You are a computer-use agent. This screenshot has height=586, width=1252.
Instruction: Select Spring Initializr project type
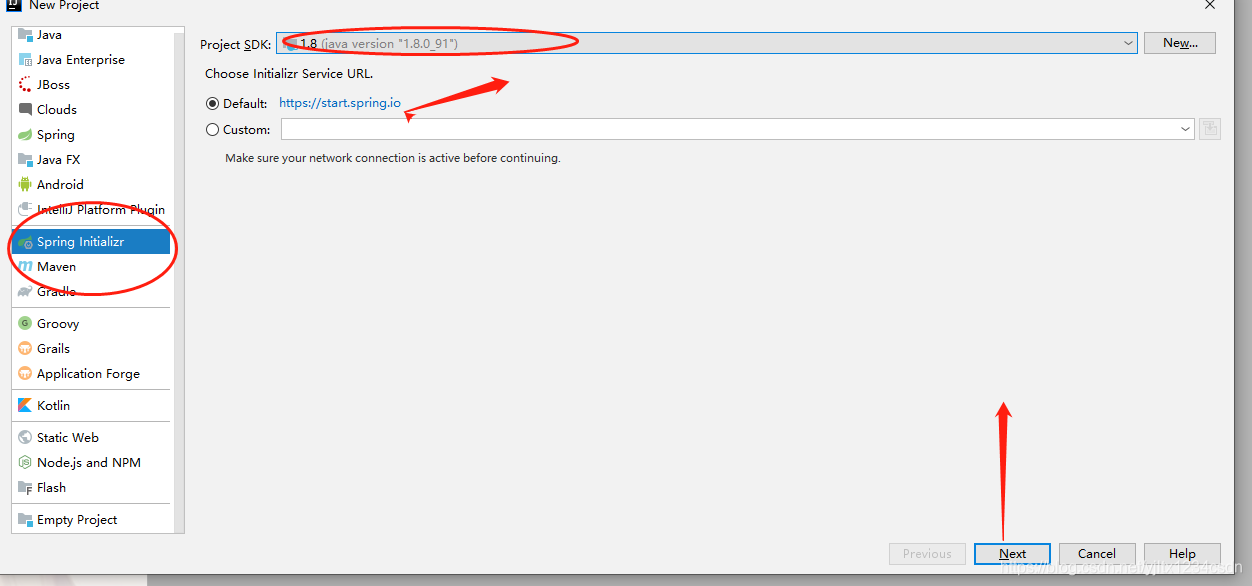[91, 242]
